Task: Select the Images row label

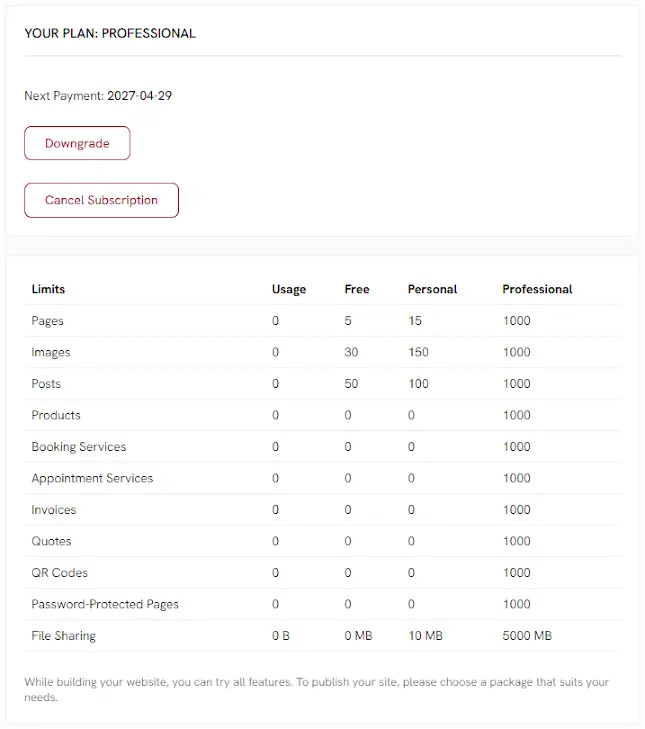Action: click(51, 352)
